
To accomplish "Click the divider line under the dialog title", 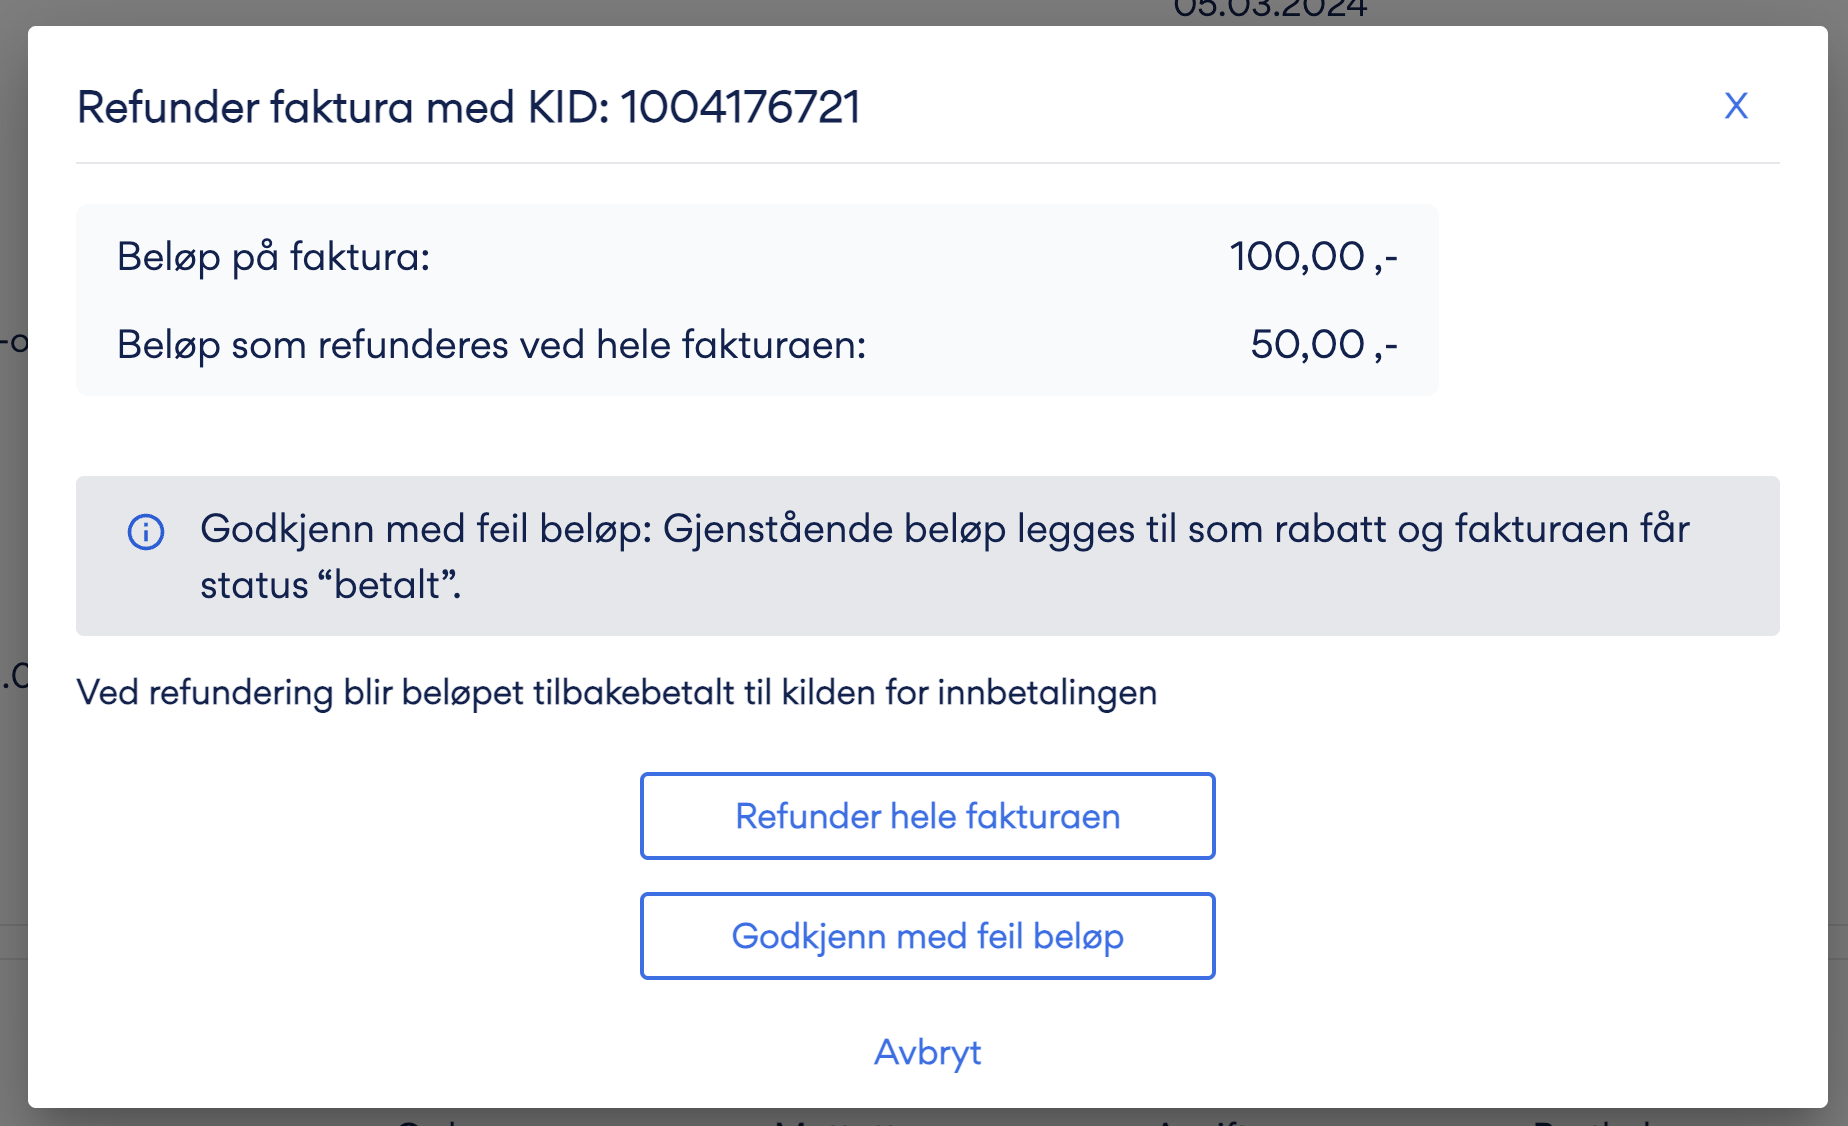I will pyautogui.click(x=927, y=162).
